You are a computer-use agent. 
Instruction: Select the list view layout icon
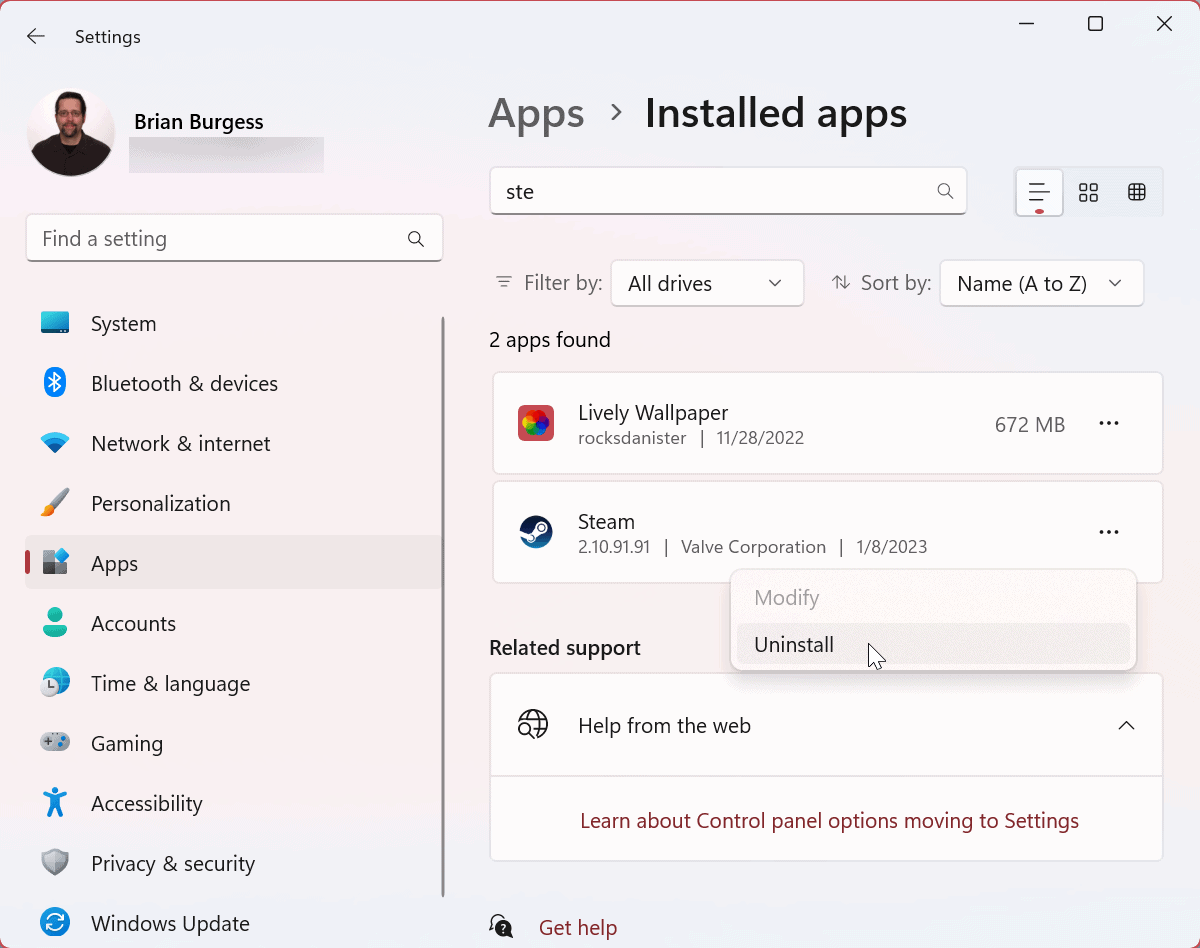(x=1038, y=192)
